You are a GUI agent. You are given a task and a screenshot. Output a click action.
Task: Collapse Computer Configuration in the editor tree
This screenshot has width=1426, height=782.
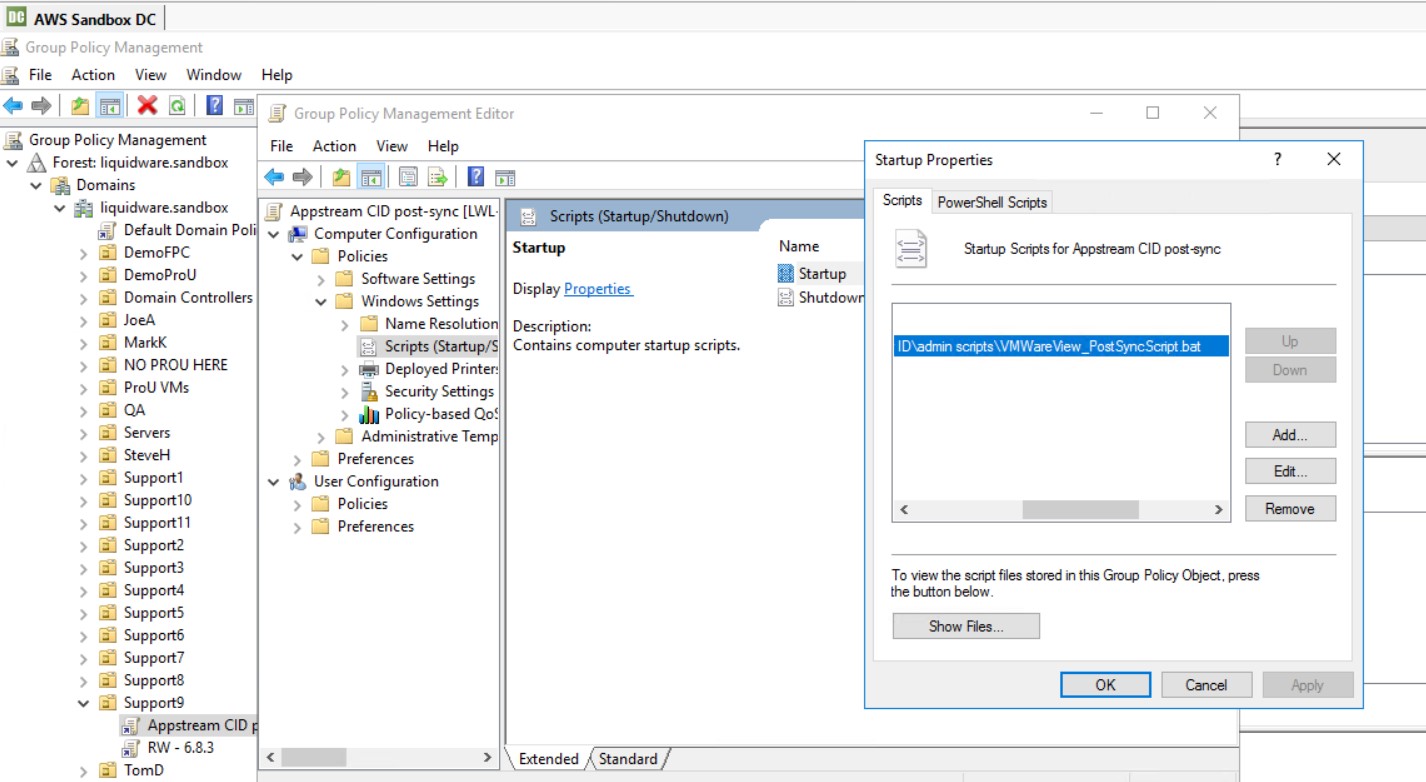pos(274,234)
